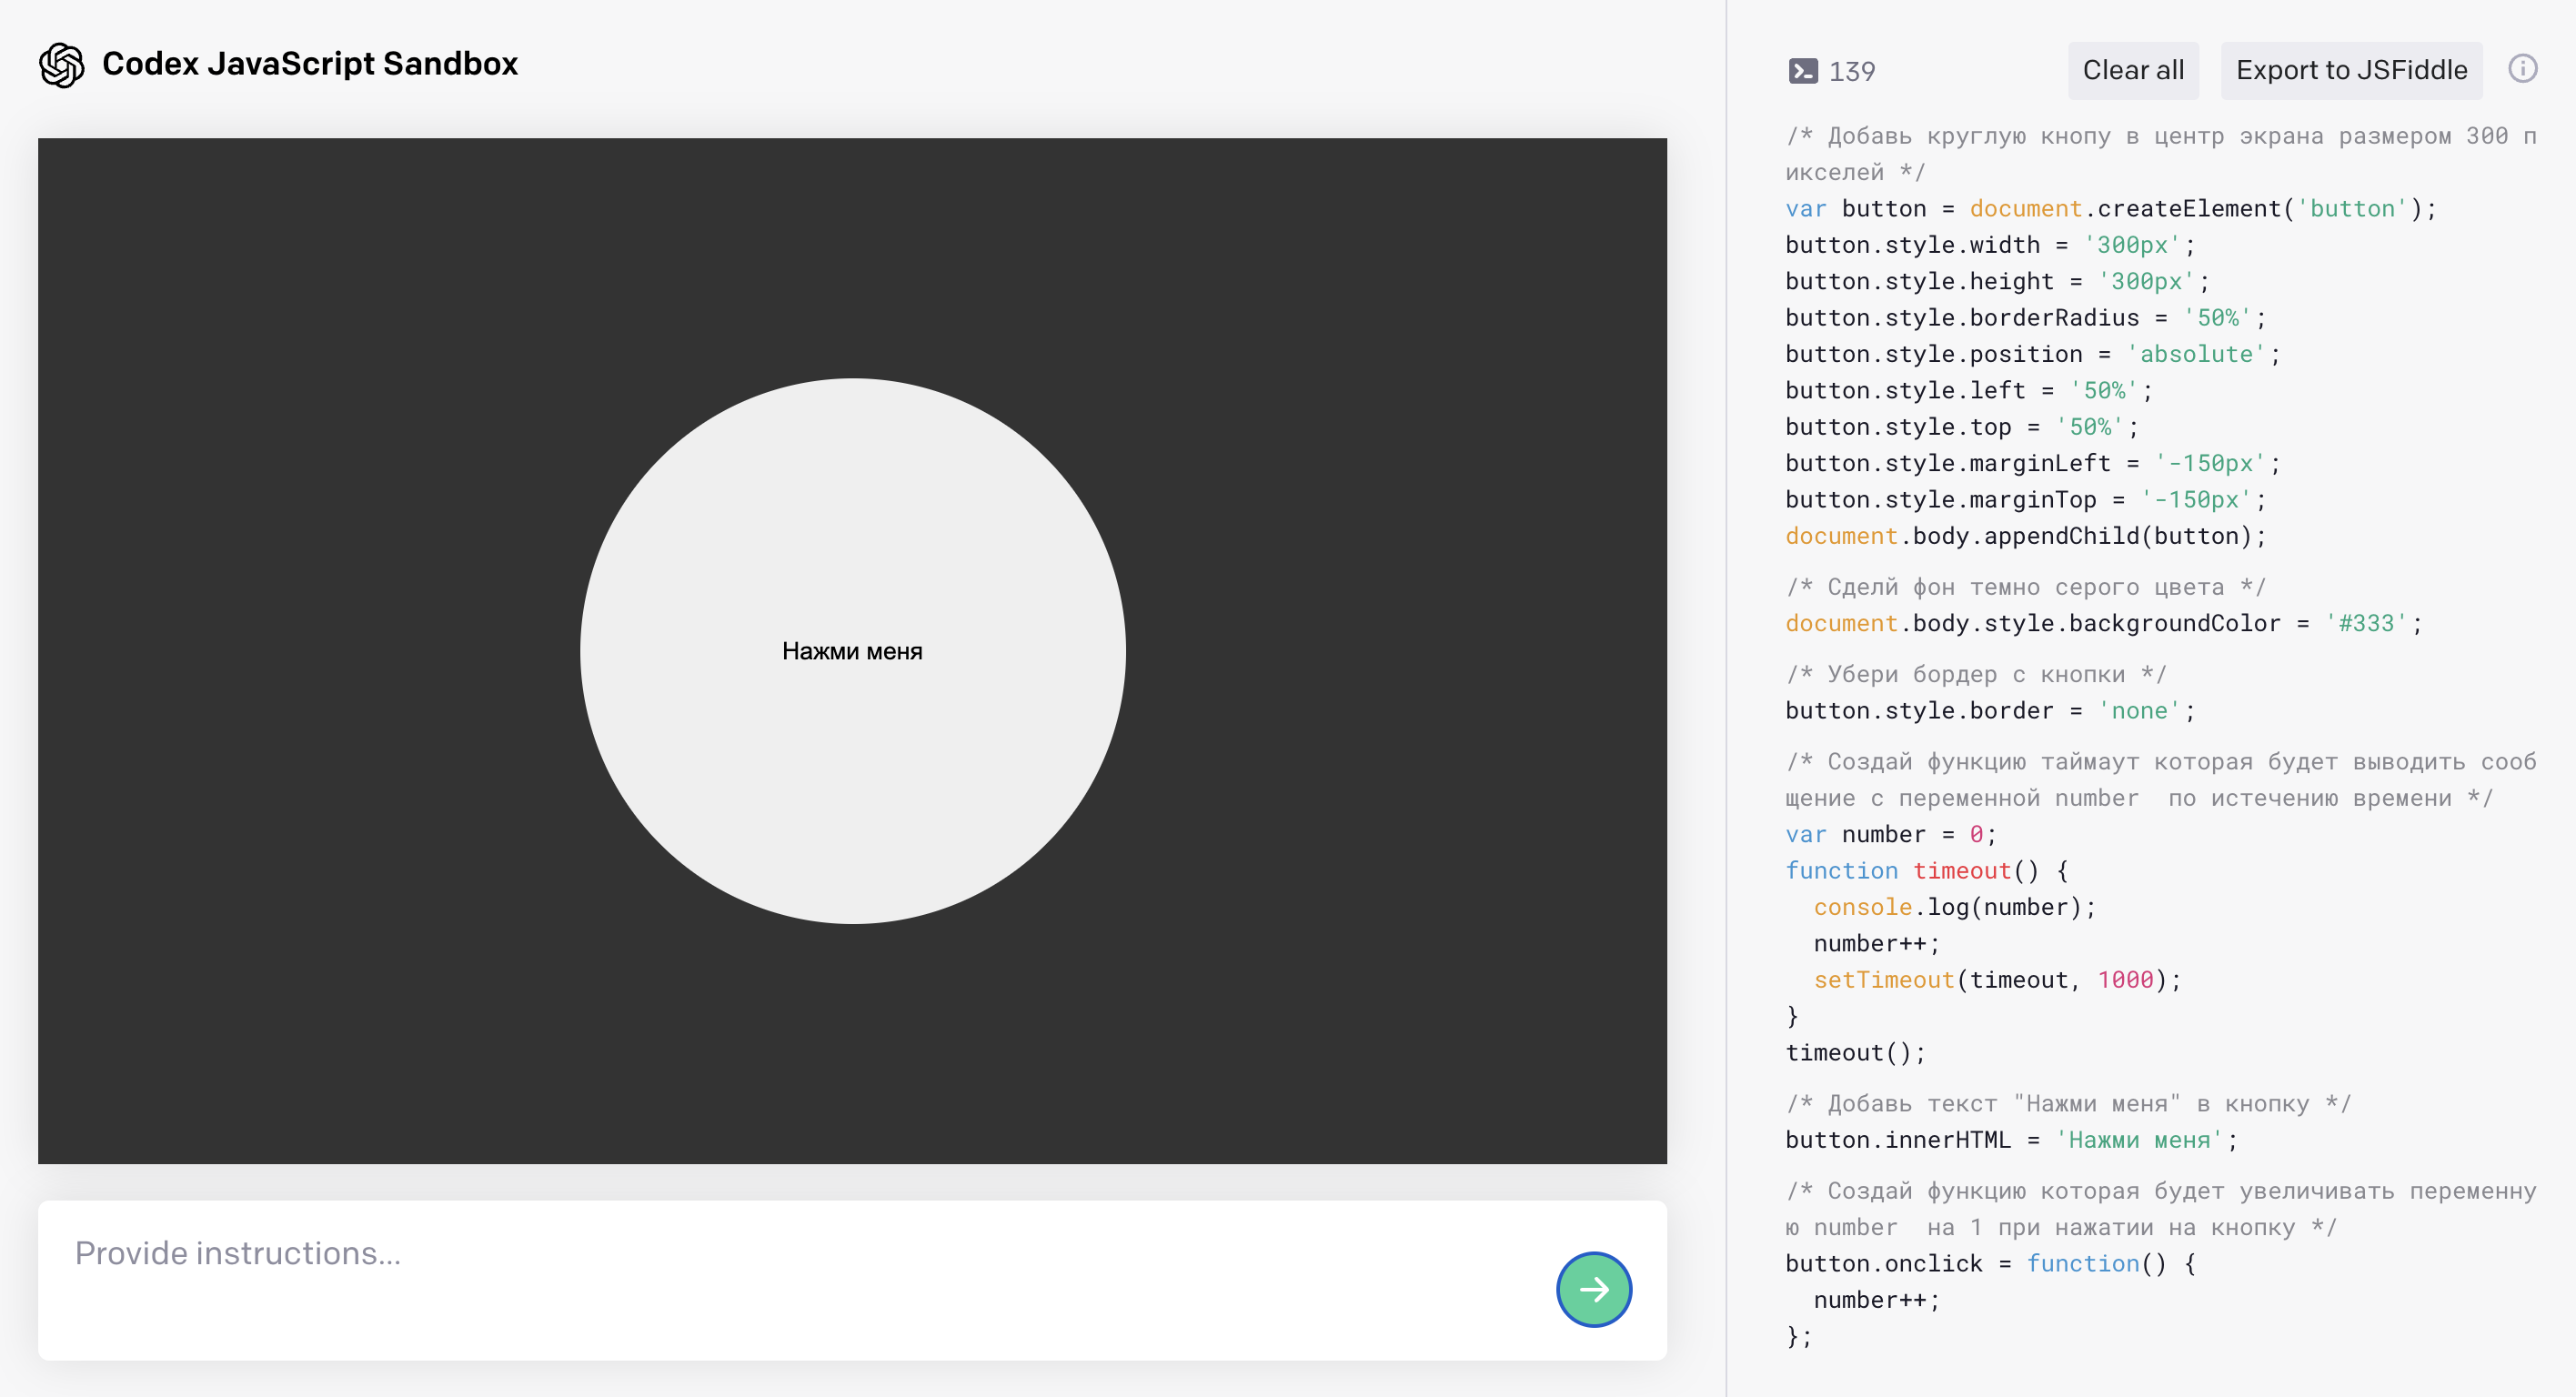The height and width of the screenshot is (1397, 2576).
Task: Click the Codex JavaScript Sandbox title
Action: (310, 64)
